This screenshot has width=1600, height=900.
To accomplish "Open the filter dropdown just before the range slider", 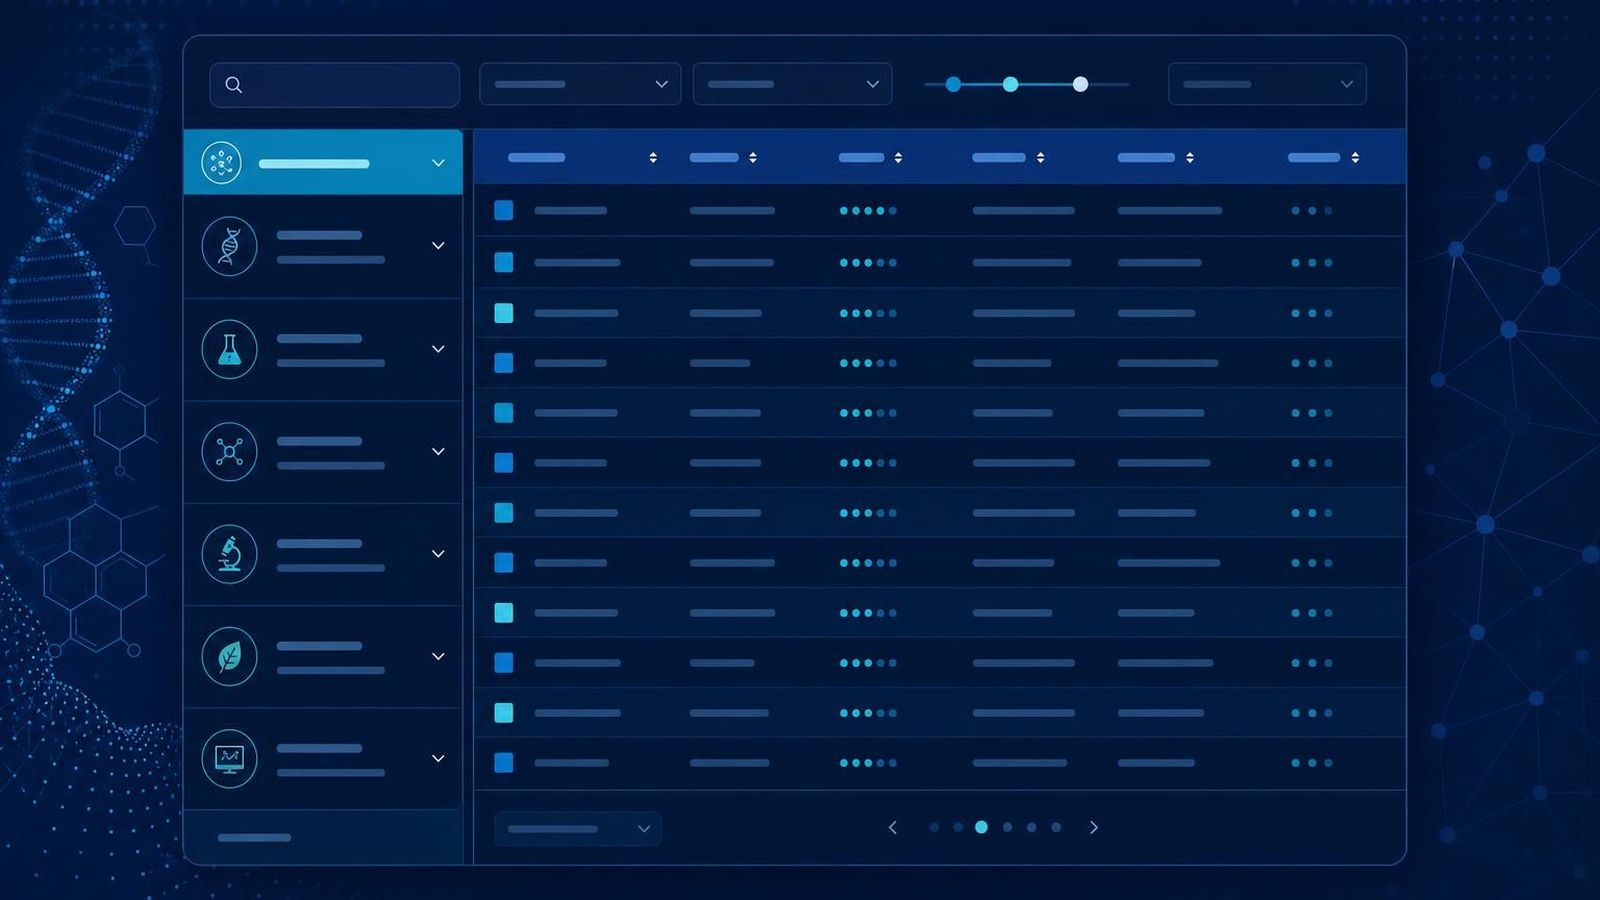I will tap(792, 84).
